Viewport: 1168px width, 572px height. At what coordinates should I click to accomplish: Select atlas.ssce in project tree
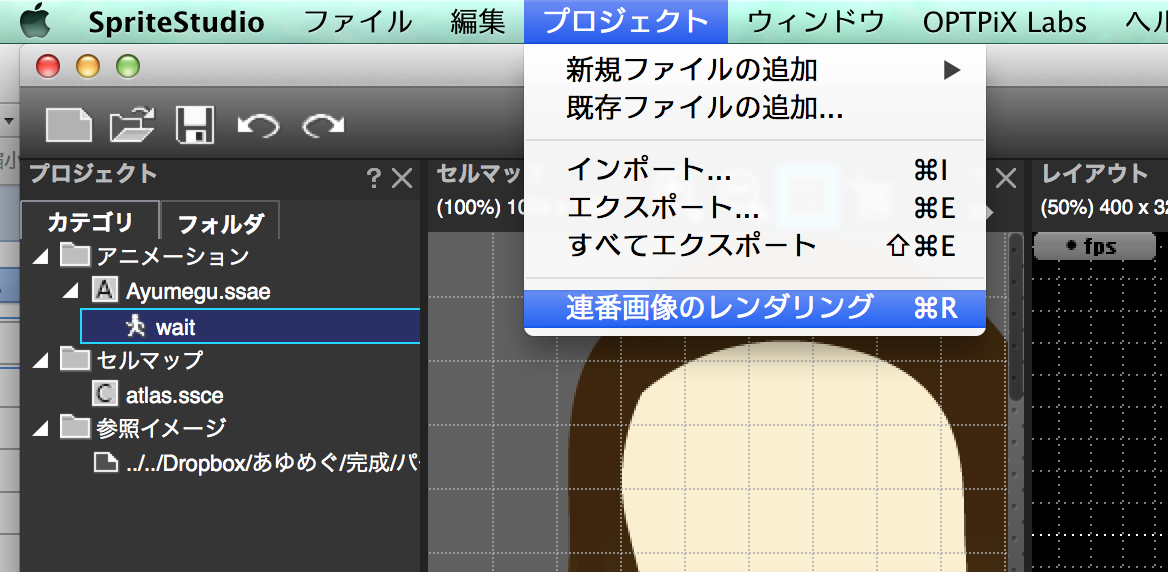(174, 395)
